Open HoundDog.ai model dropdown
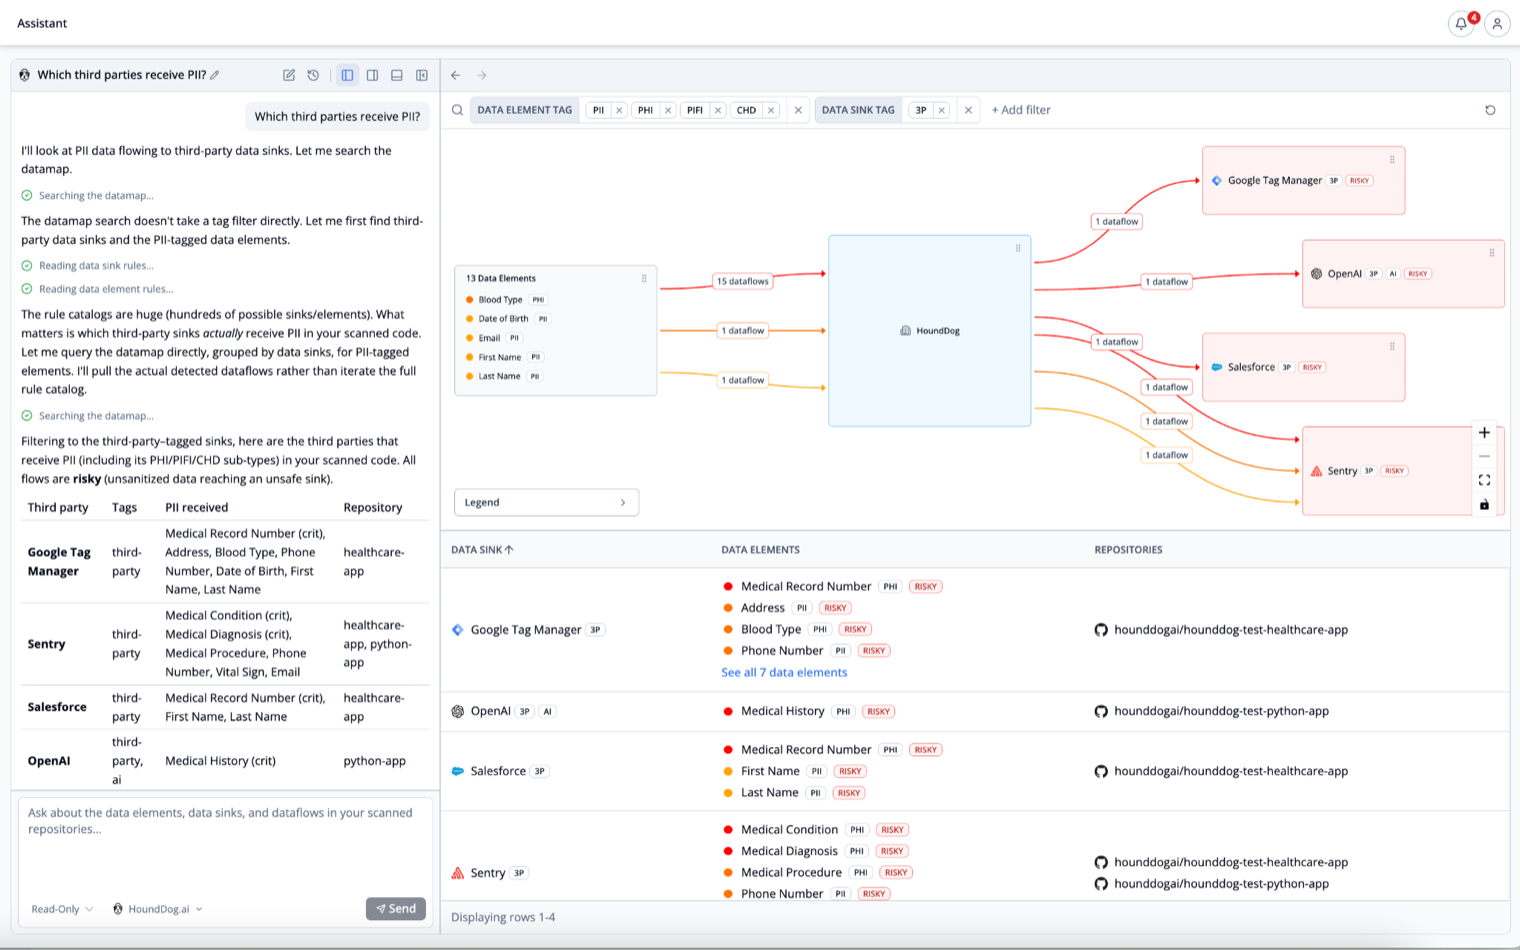1520x950 pixels. point(158,909)
